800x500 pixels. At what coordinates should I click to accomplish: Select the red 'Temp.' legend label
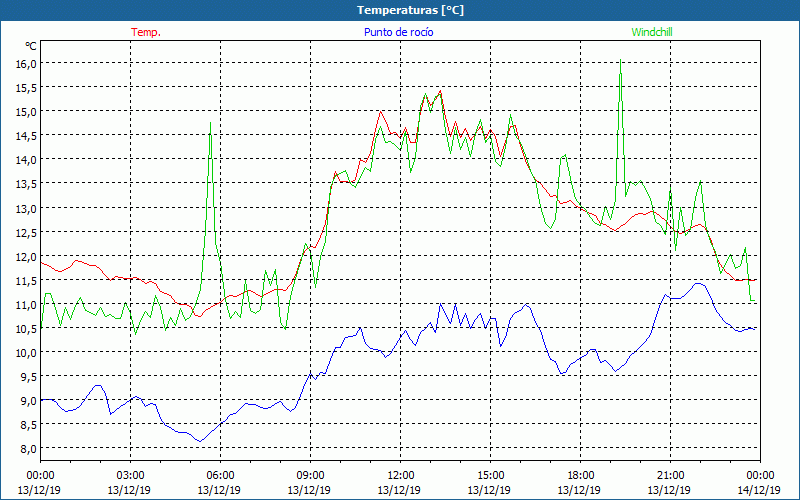pos(146,32)
